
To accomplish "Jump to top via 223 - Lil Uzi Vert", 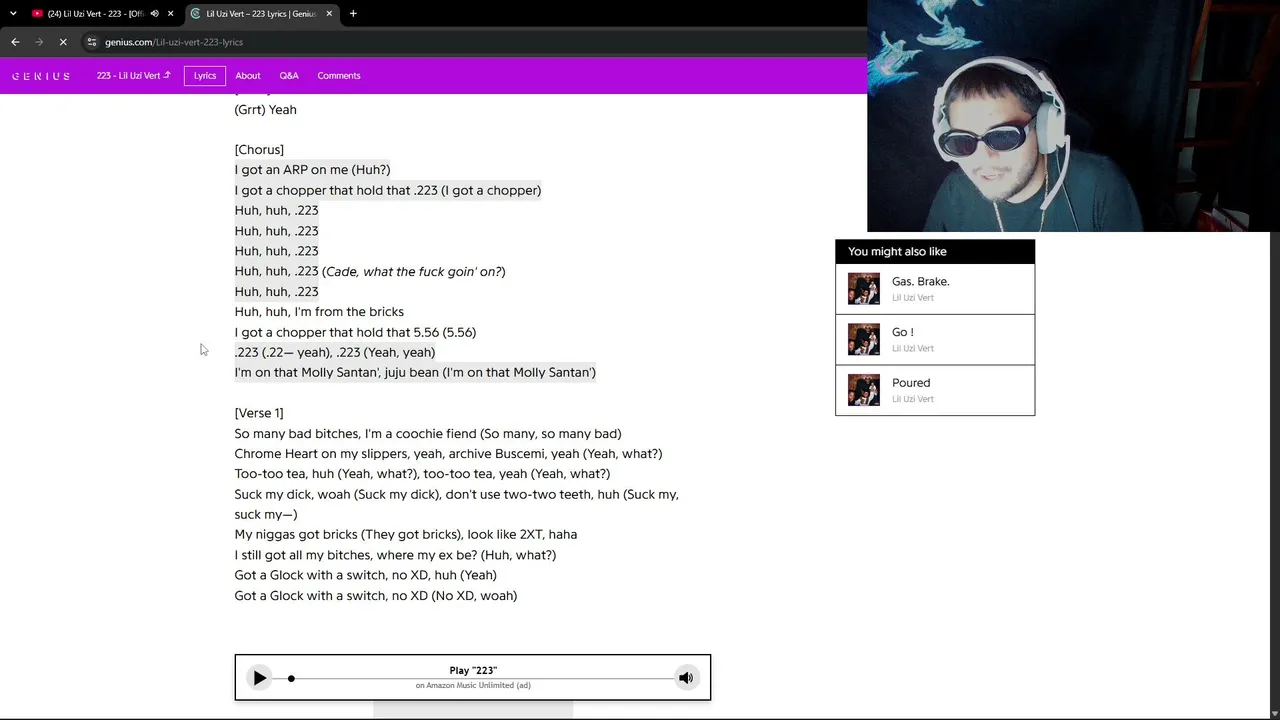I will pyautogui.click(x=134, y=76).
